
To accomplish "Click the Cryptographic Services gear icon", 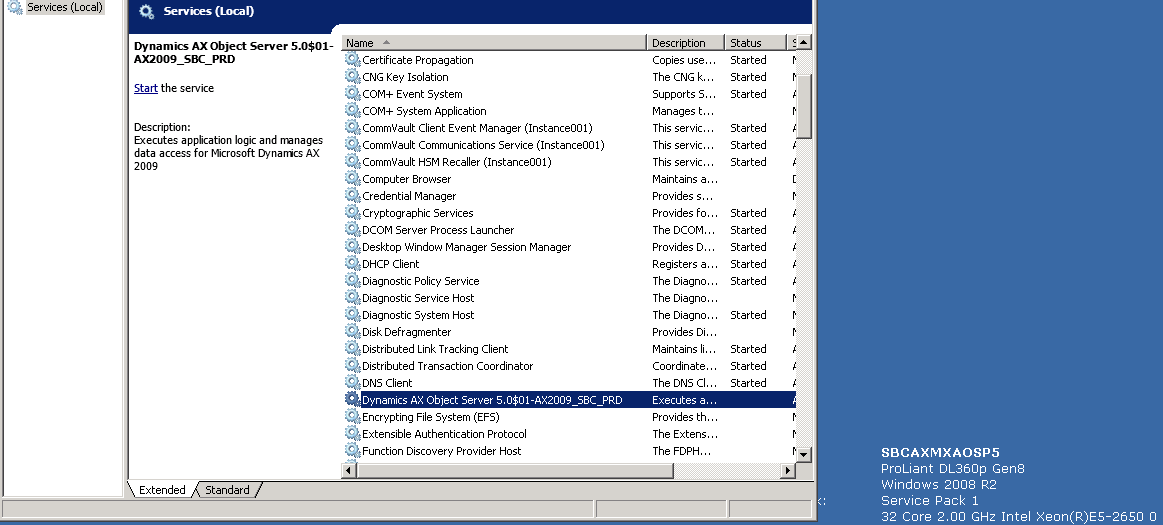I will [352, 213].
